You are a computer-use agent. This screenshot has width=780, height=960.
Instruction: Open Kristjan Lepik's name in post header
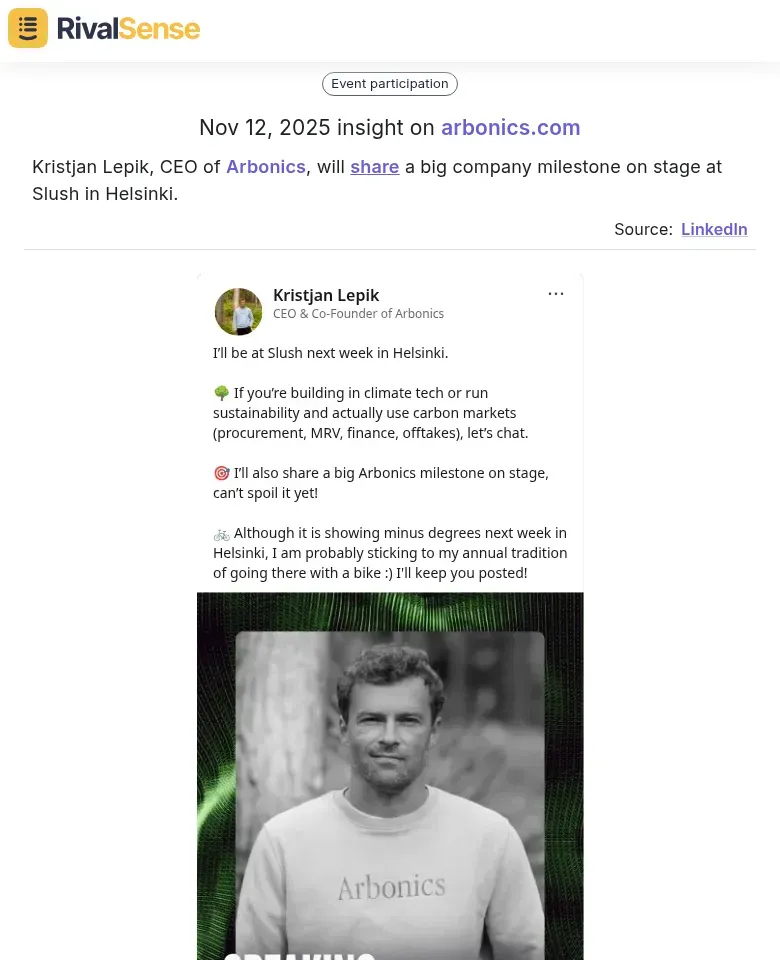click(x=326, y=295)
